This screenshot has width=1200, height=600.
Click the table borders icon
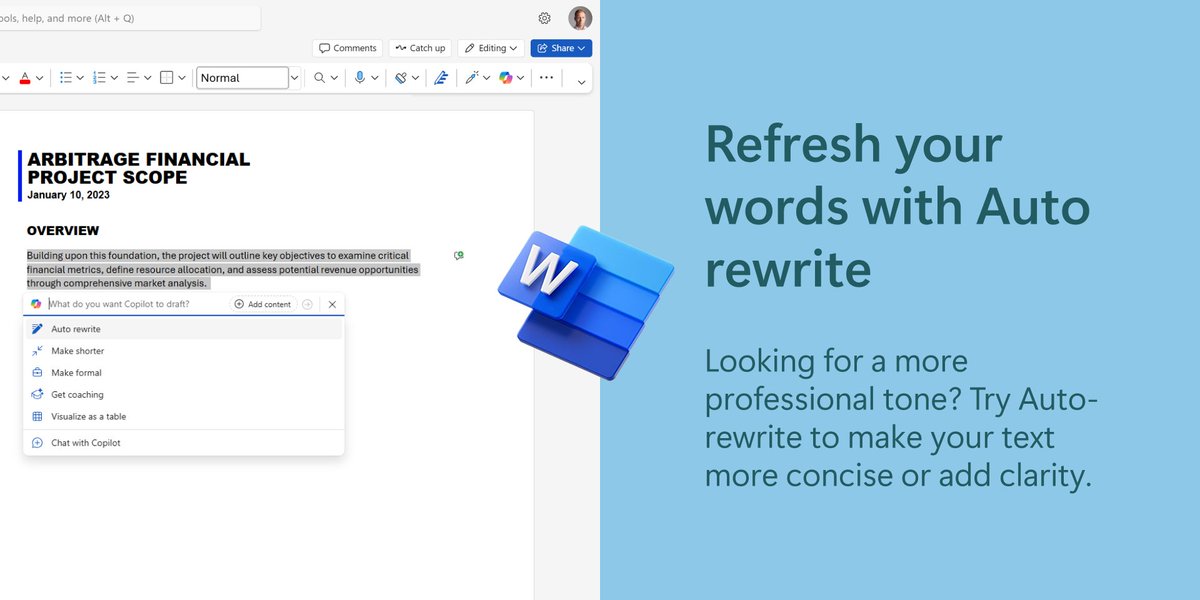(167, 77)
